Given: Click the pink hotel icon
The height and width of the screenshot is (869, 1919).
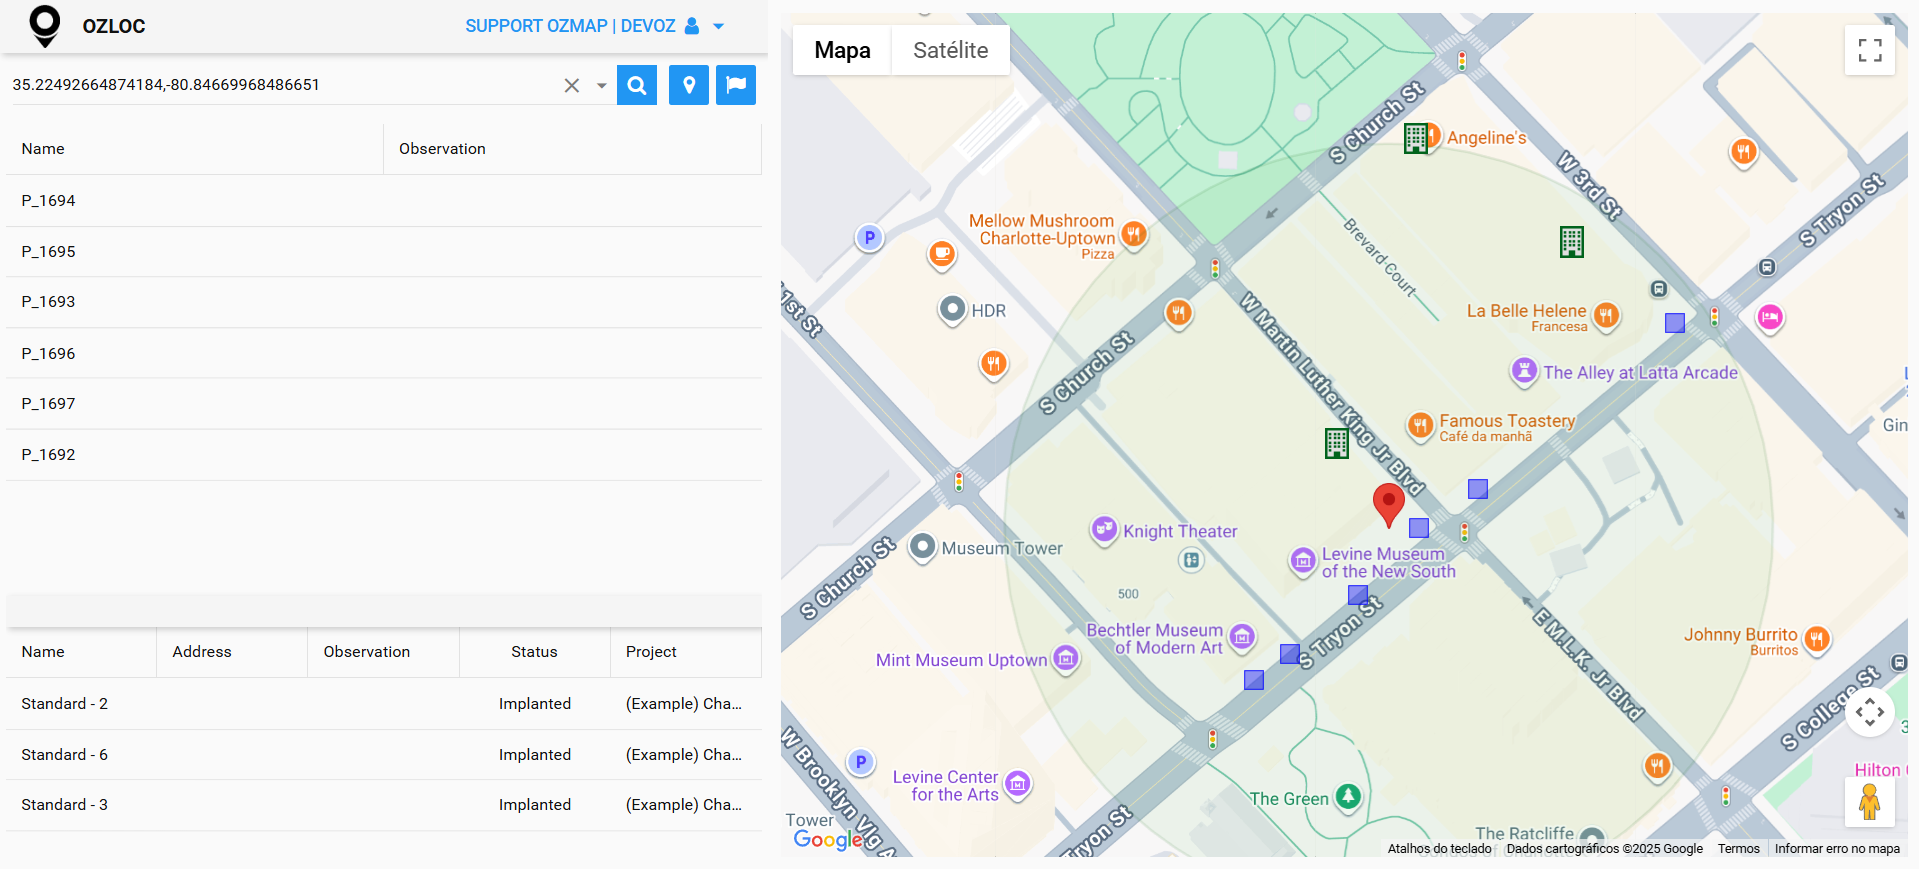Looking at the screenshot, I should coord(1770,318).
